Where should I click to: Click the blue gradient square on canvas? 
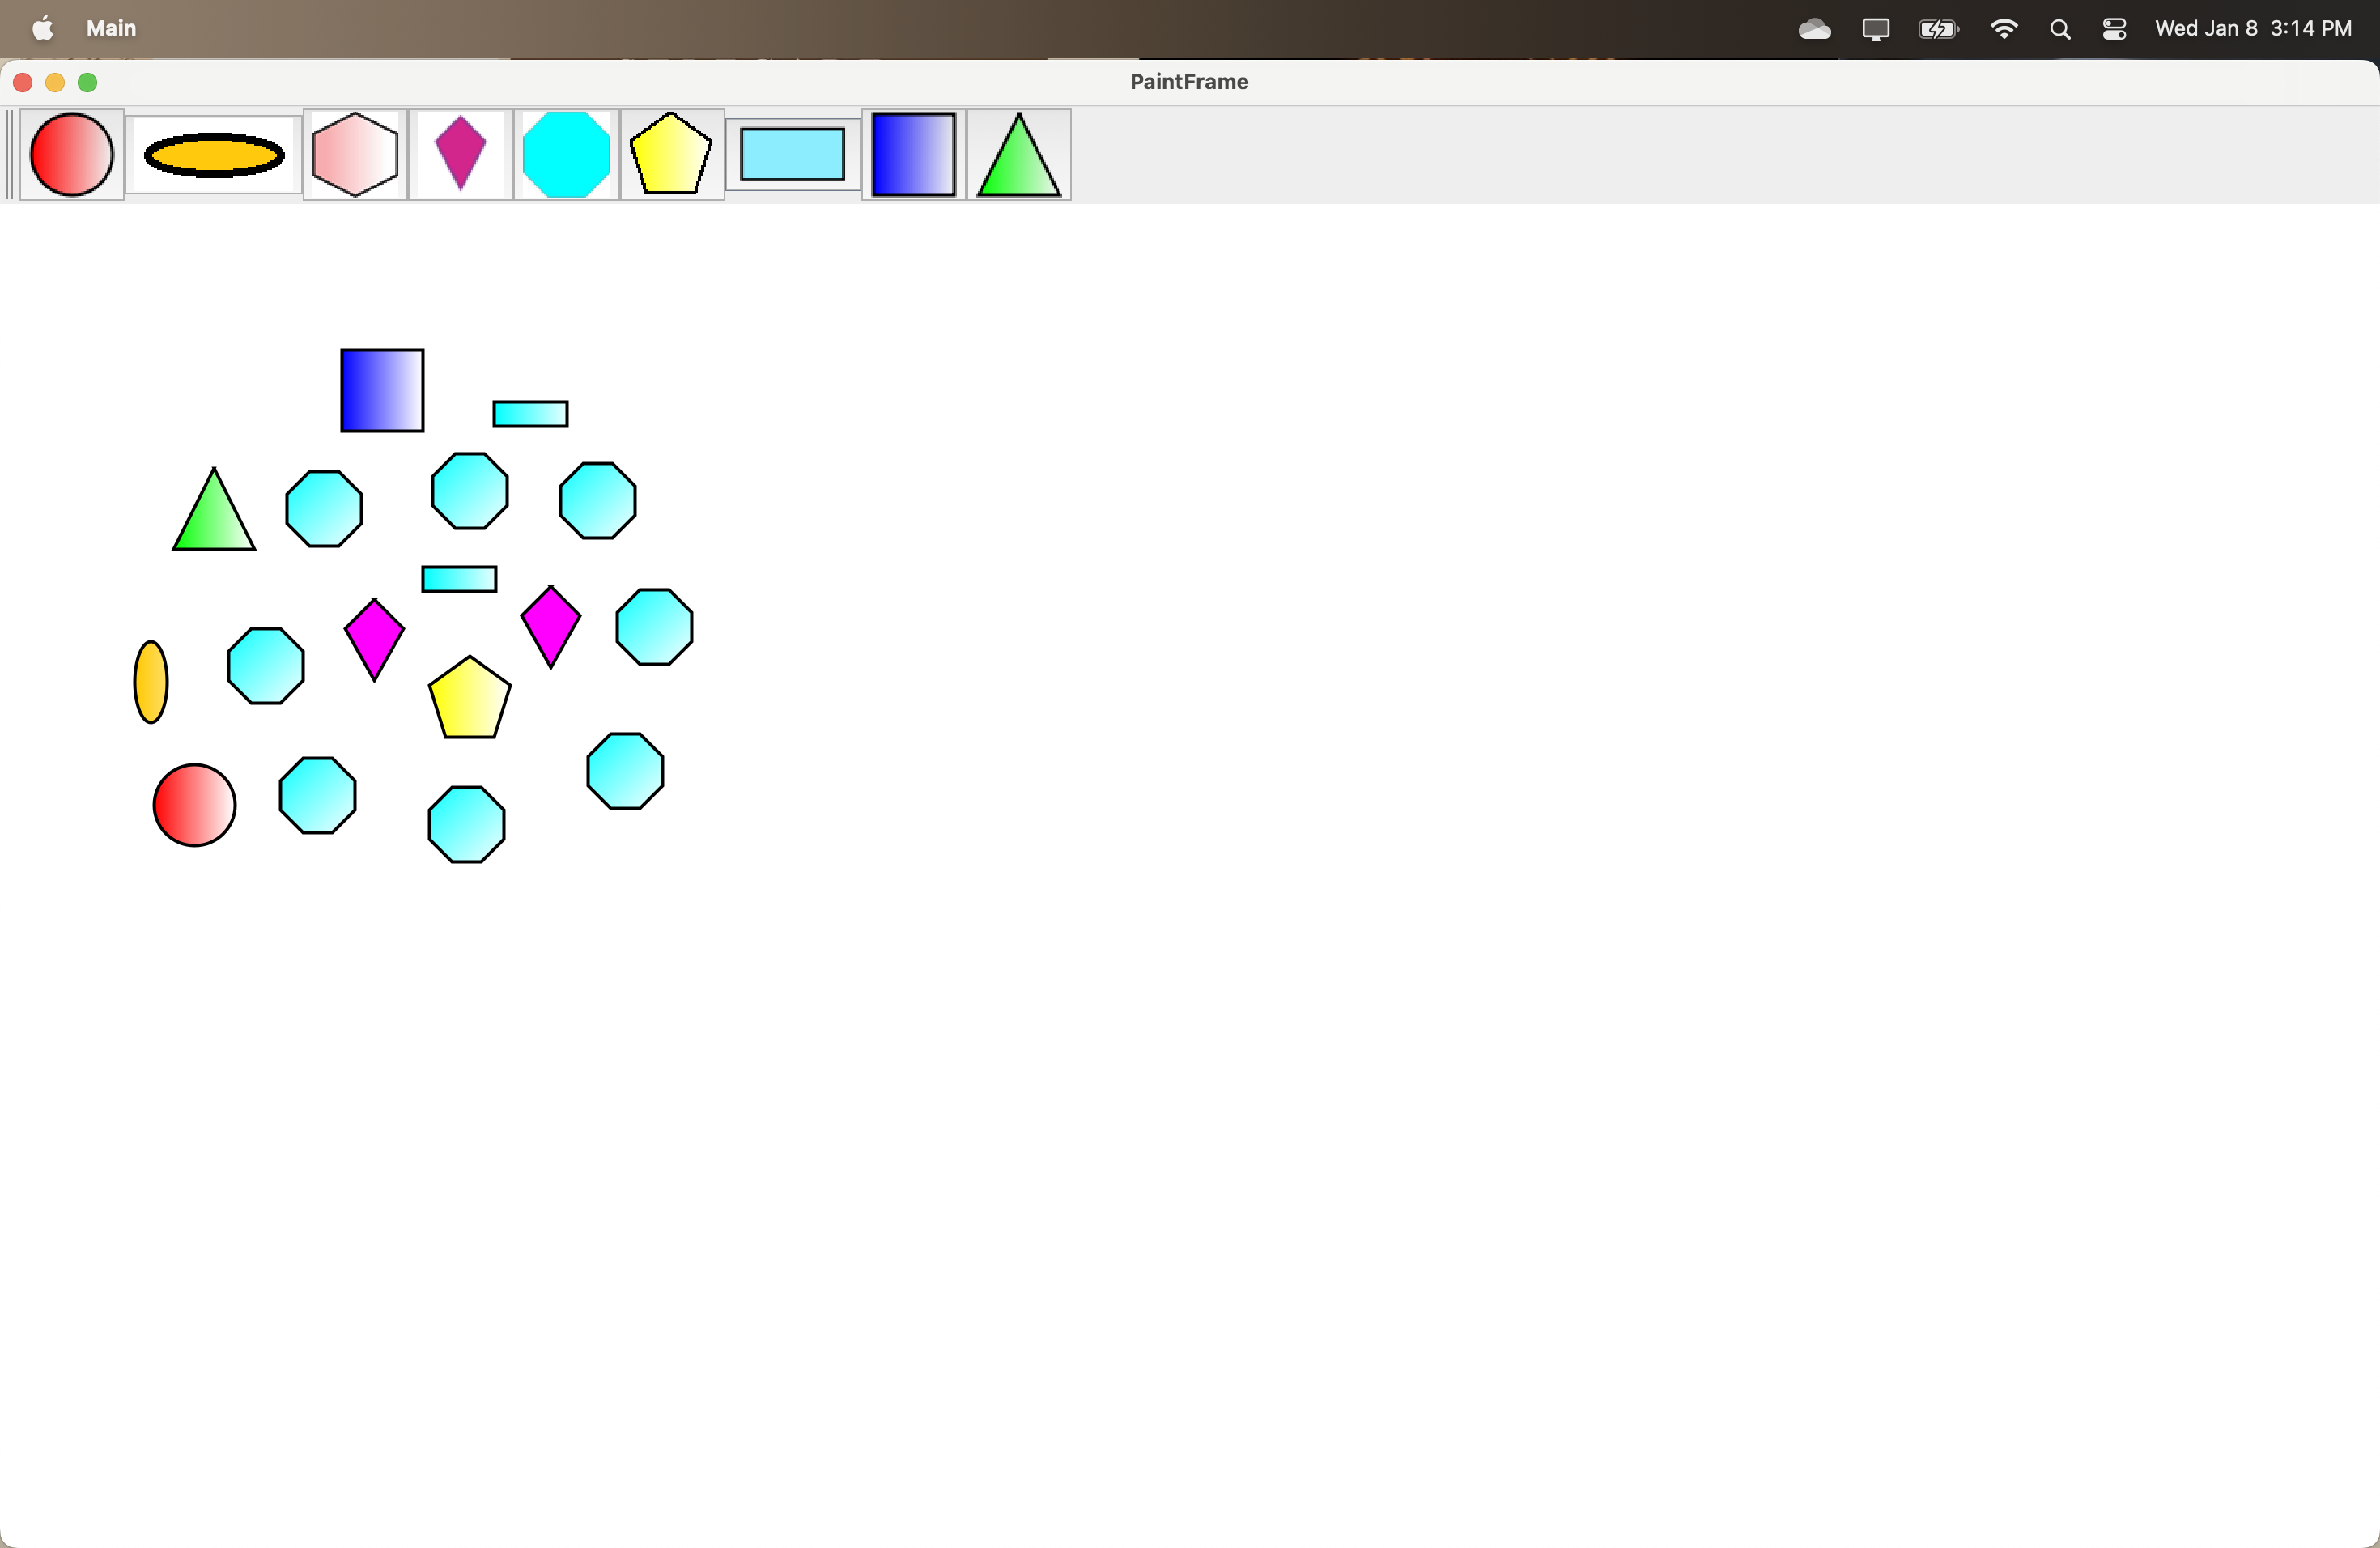[382, 391]
